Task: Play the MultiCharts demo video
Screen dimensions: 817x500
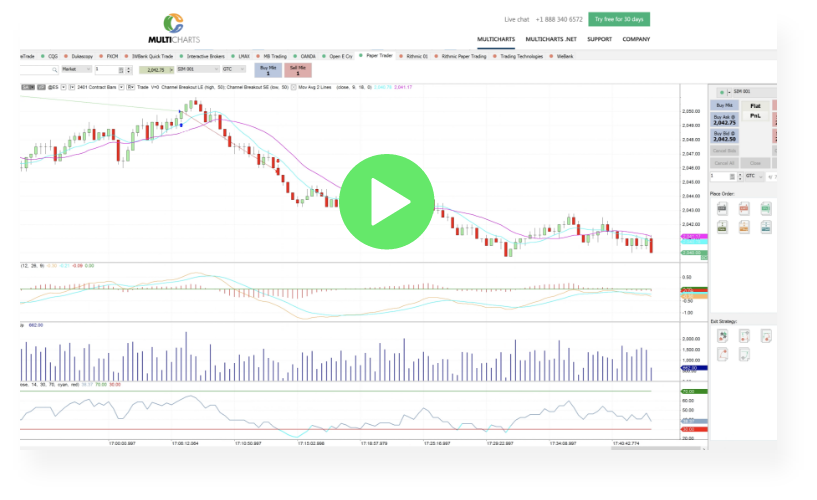Action: point(387,202)
